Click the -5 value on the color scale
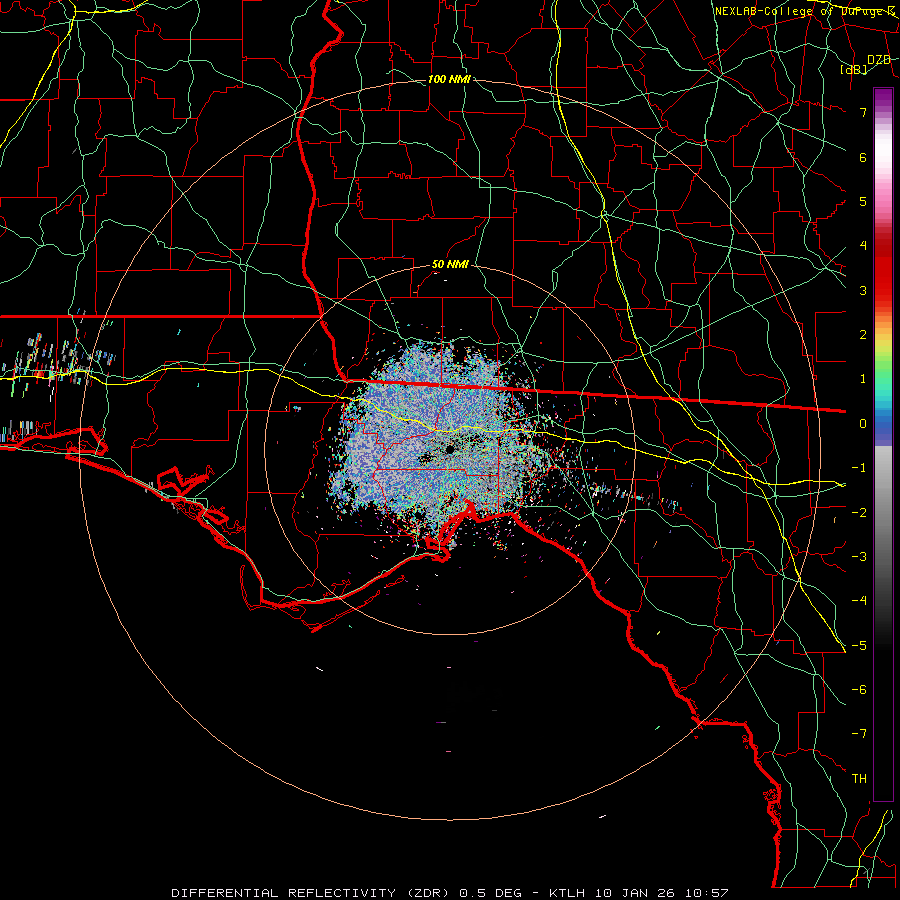 click(859, 645)
